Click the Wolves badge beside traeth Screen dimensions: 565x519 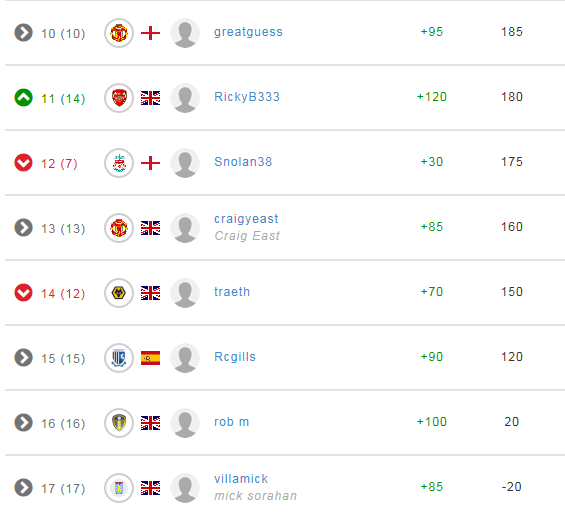coord(119,293)
